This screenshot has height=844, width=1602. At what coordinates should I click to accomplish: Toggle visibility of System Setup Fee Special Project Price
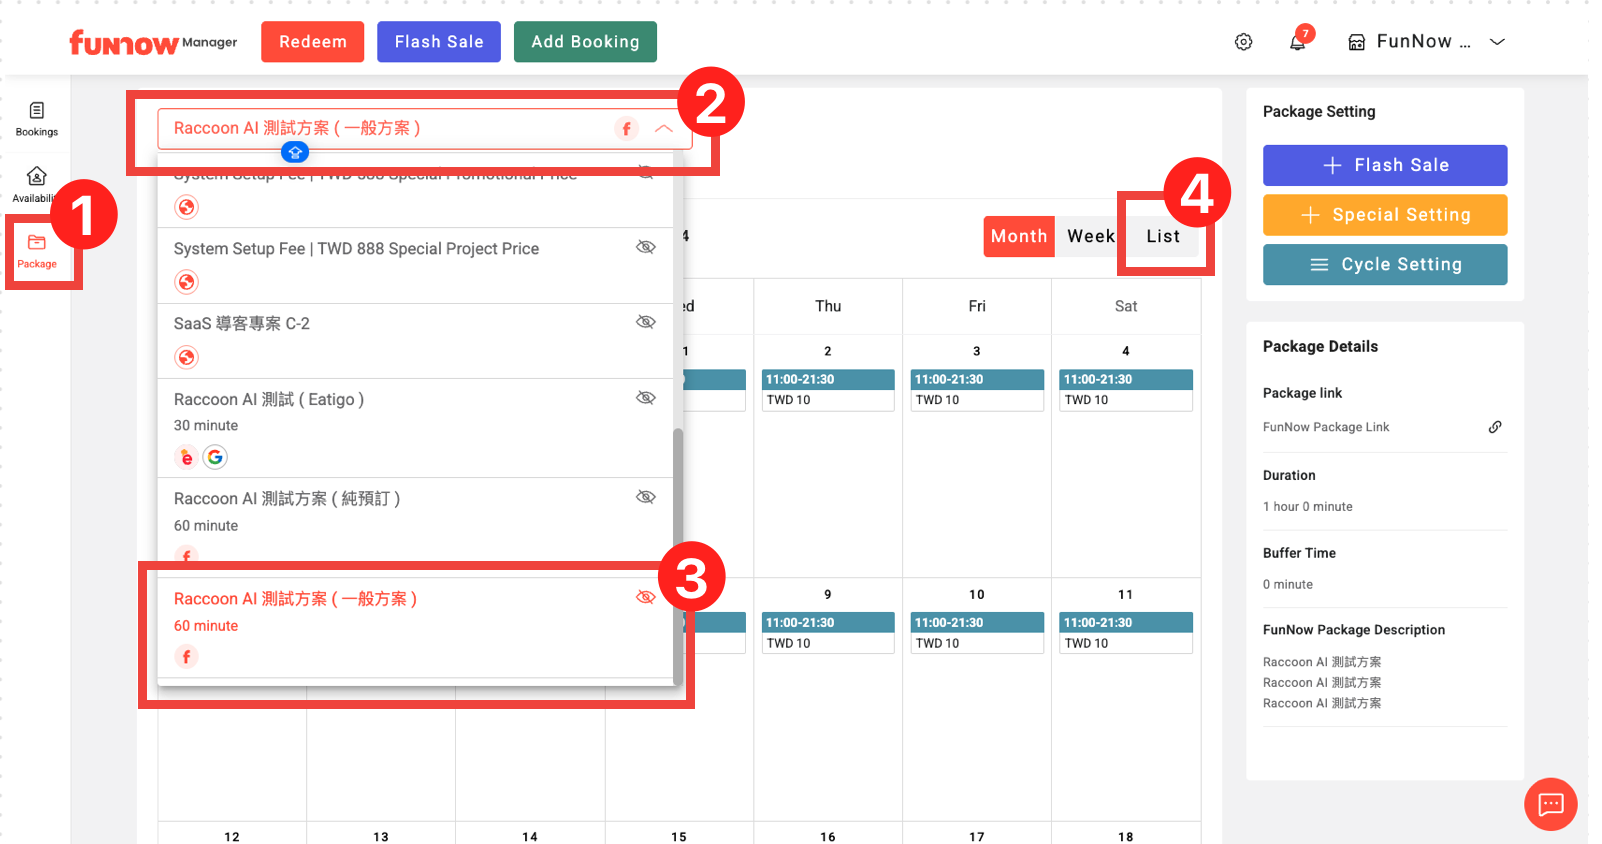pyautogui.click(x=646, y=247)
